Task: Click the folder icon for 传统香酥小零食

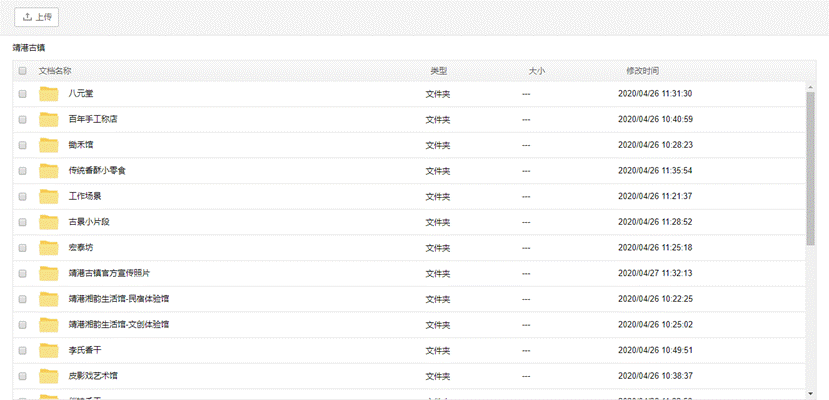Action: click(x=49, y=171)
